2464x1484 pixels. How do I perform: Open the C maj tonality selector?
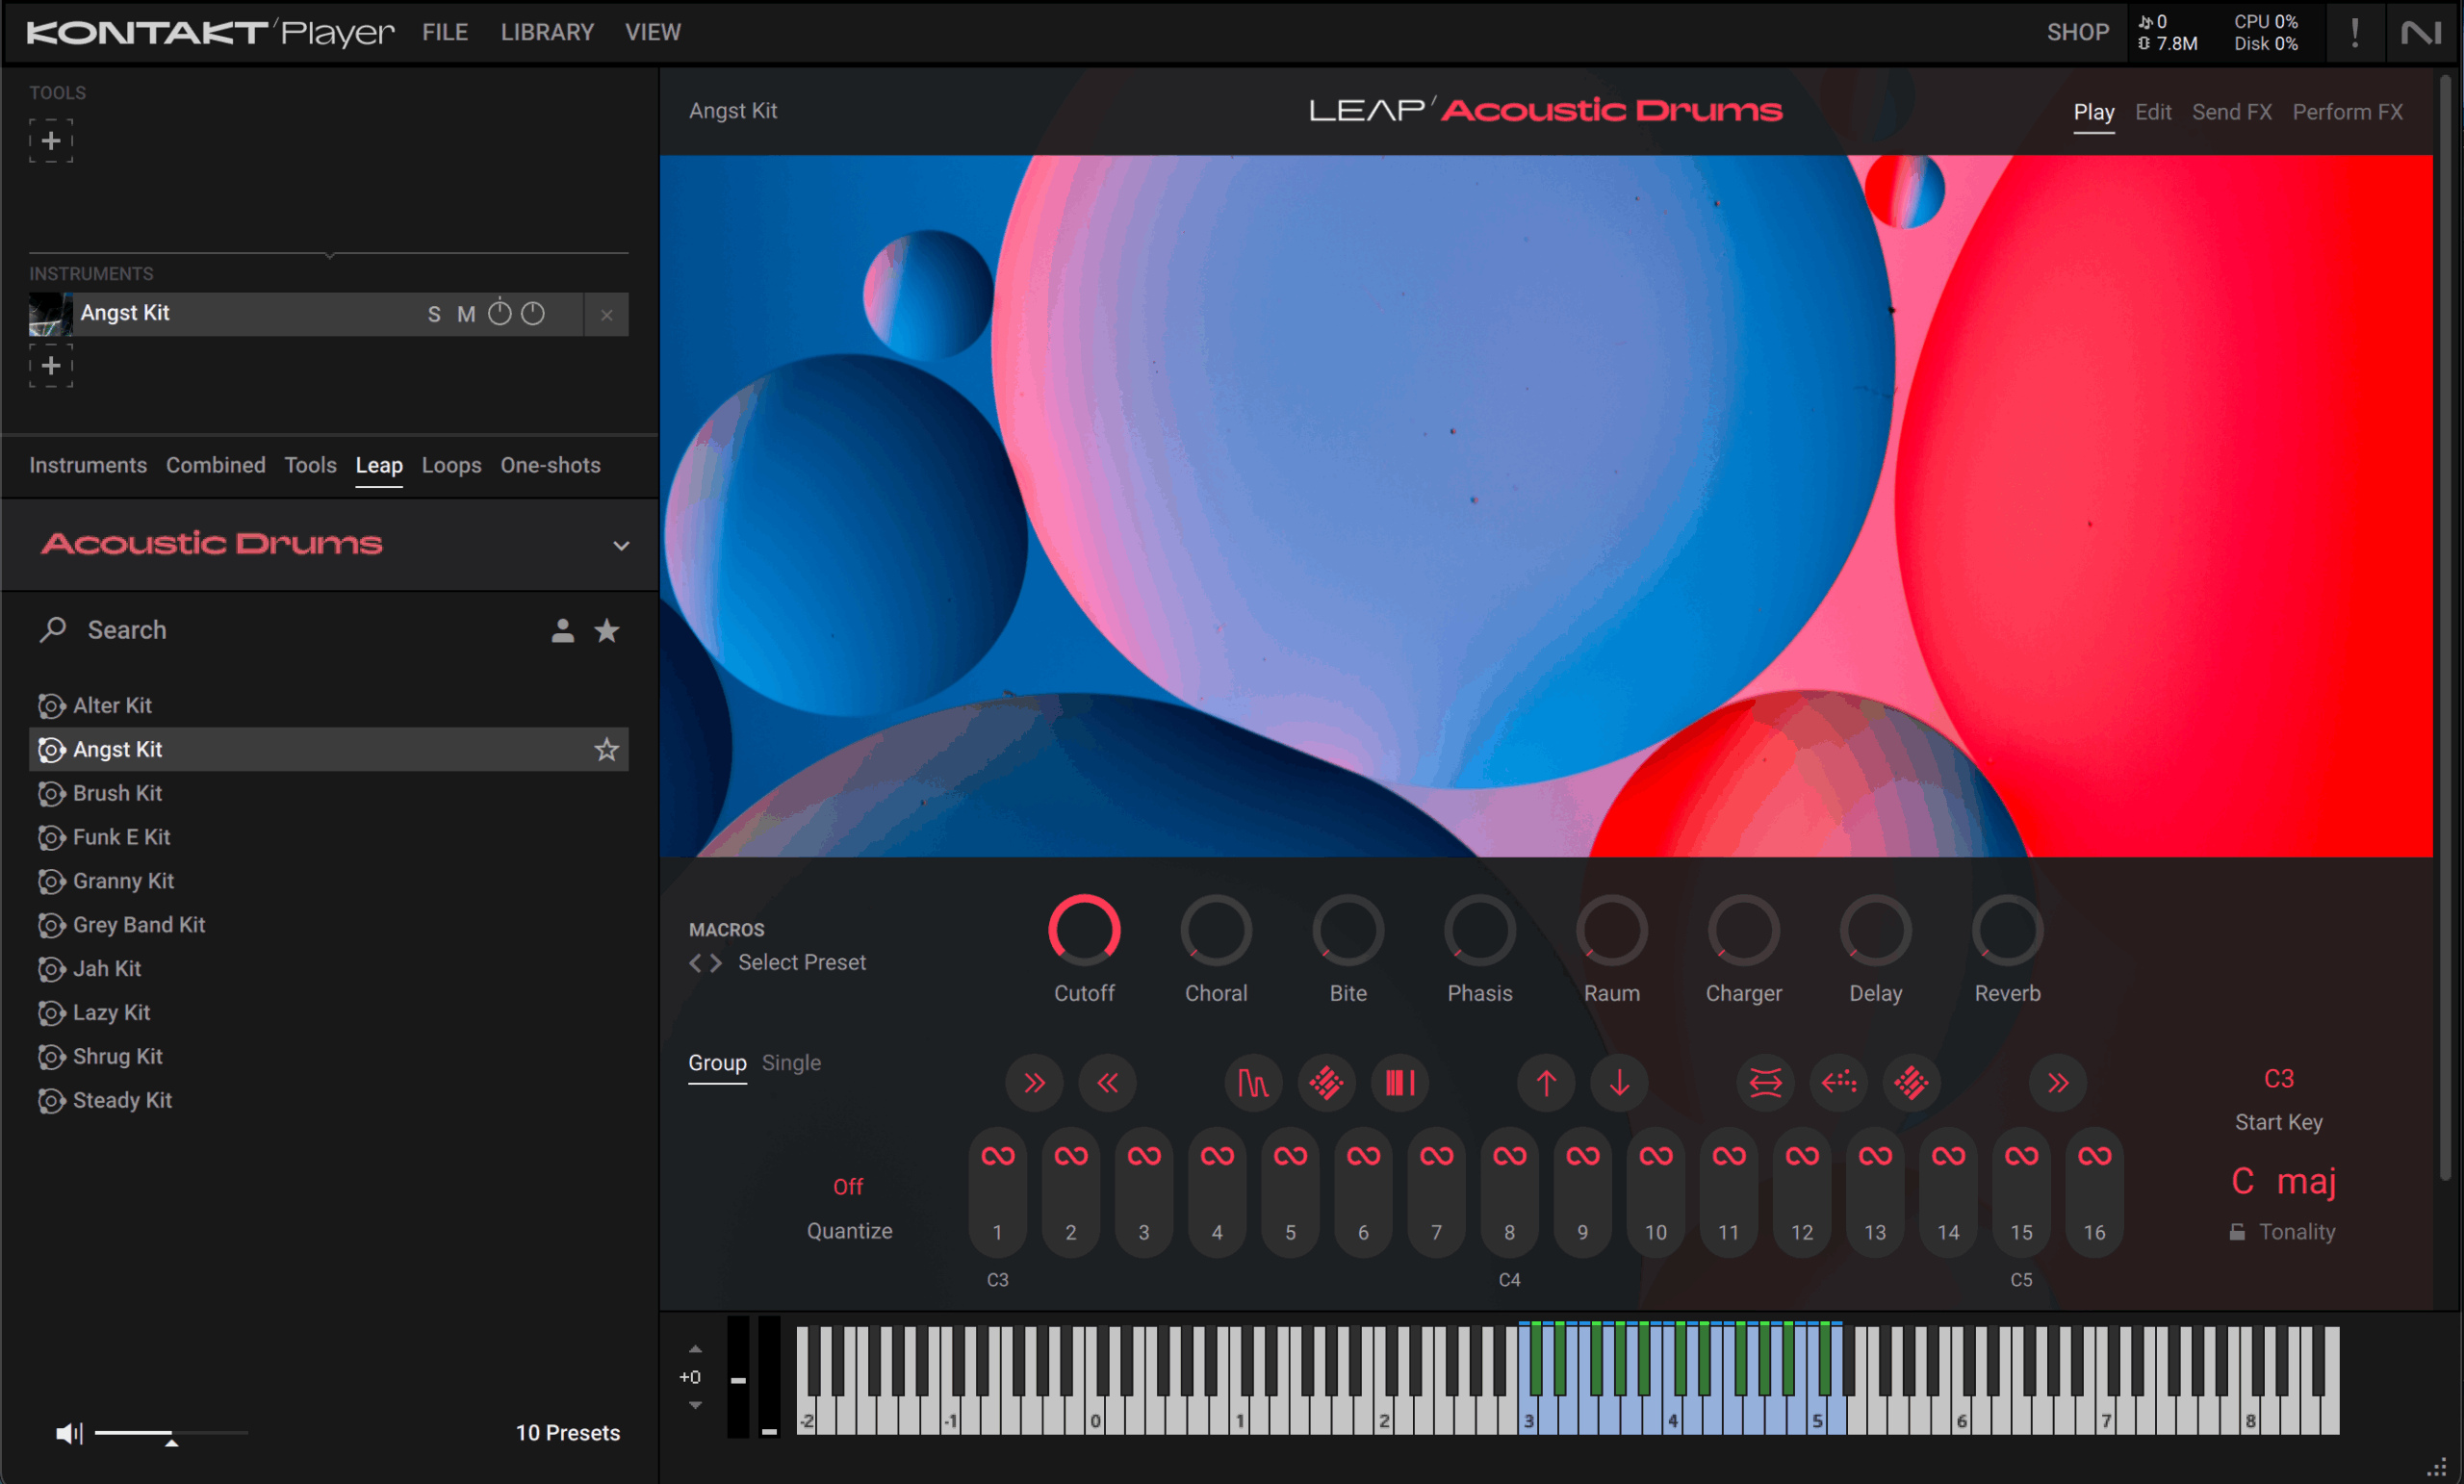pos(2283,1181)
